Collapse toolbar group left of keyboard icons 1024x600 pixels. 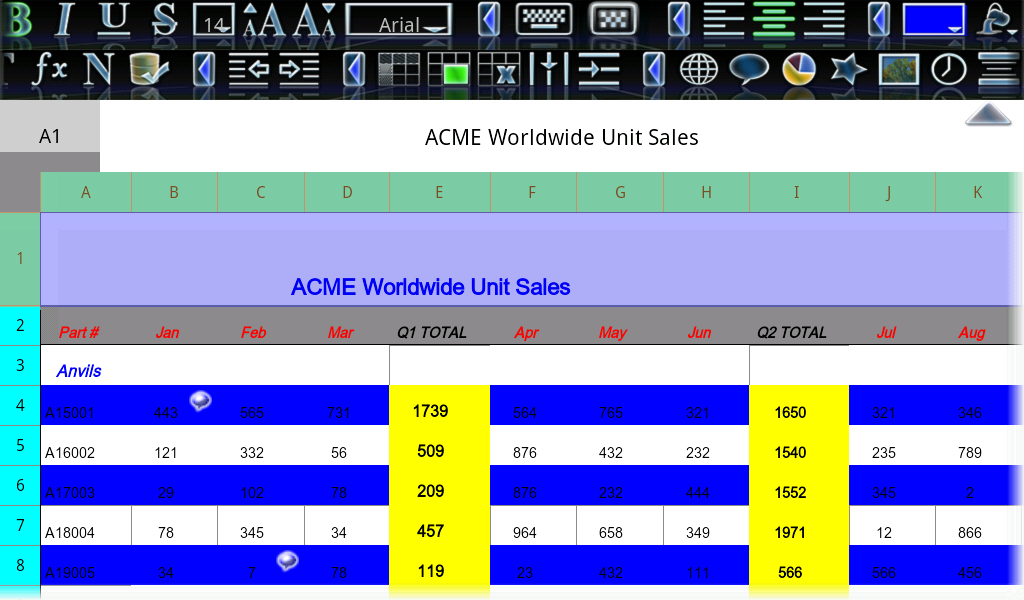pos(488,20)
